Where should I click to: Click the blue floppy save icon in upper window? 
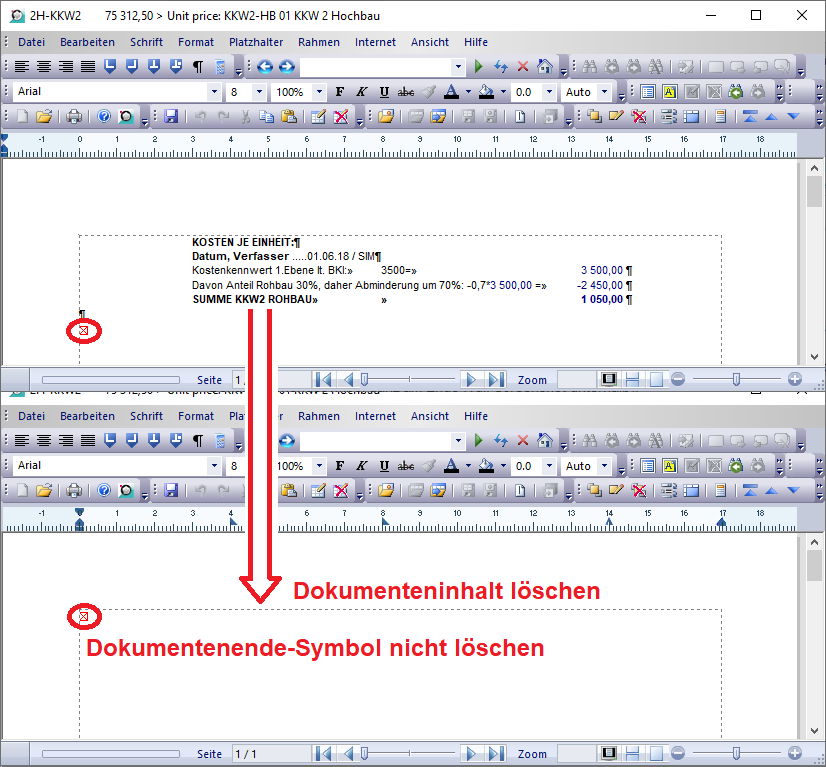click(x=170, y=116)
